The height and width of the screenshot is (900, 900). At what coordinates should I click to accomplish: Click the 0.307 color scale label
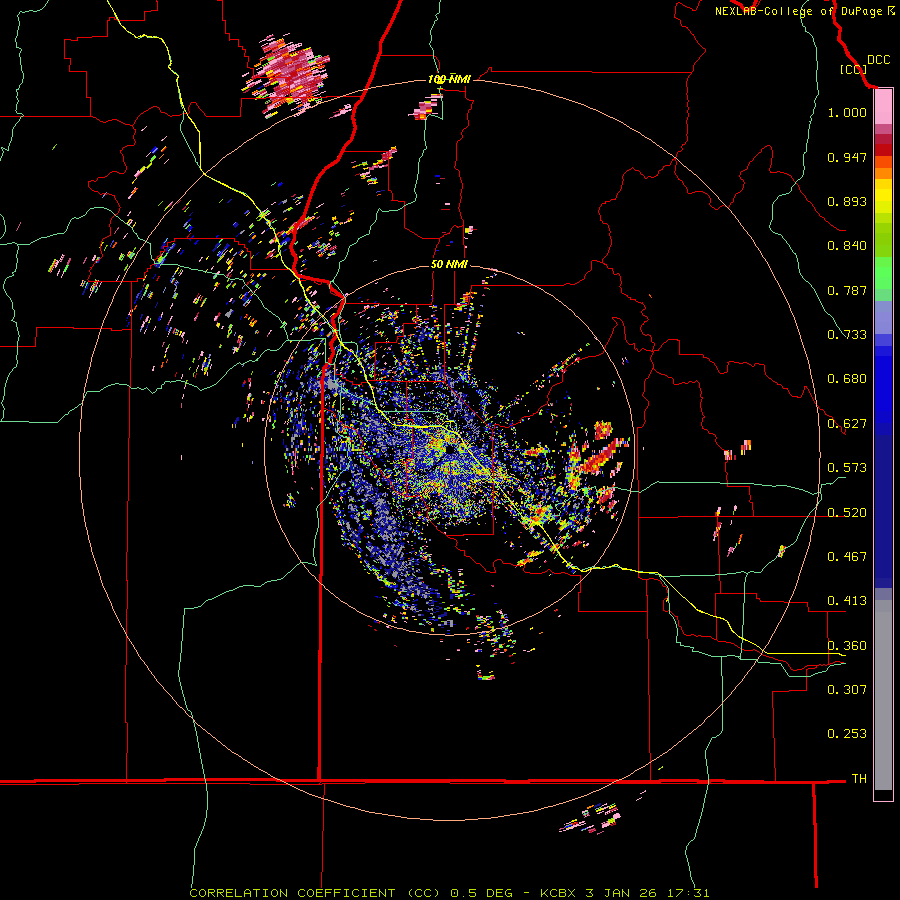[847, 689]
